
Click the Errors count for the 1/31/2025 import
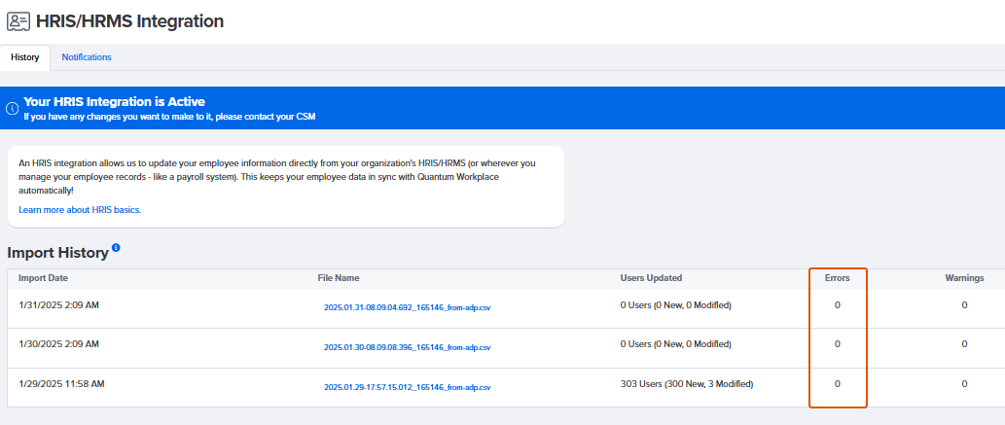837,305
